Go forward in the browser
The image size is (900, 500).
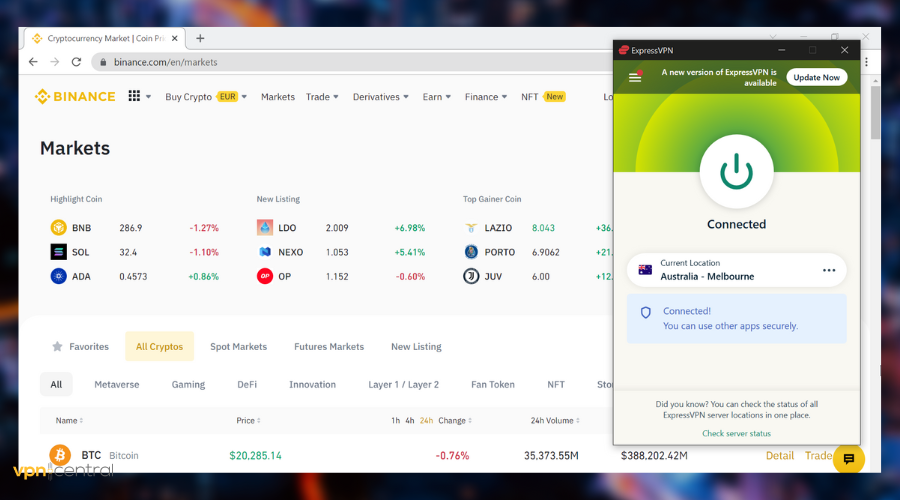pyautogui.click(x=55, y=62)
